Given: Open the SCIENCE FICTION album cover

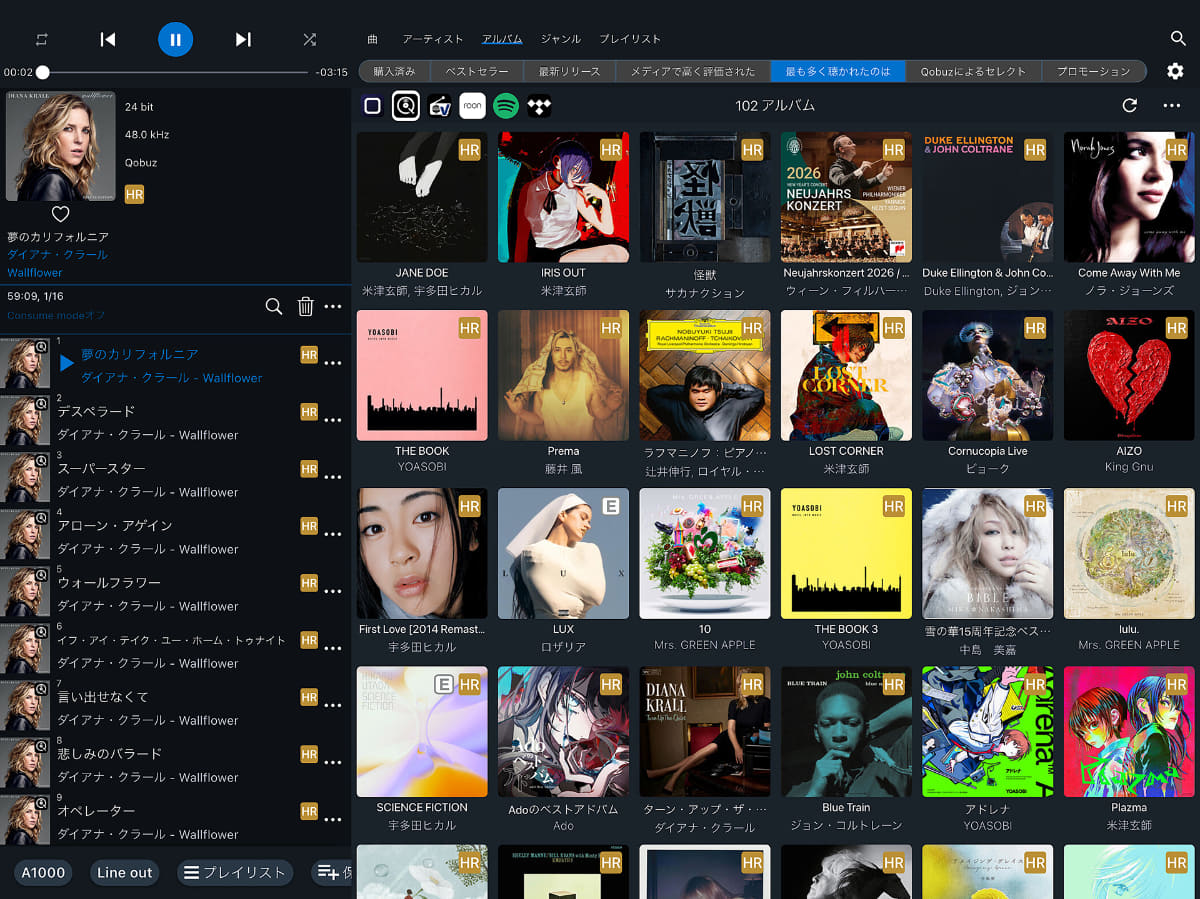Looking at the screenshot, I should (x=422, y=732).
